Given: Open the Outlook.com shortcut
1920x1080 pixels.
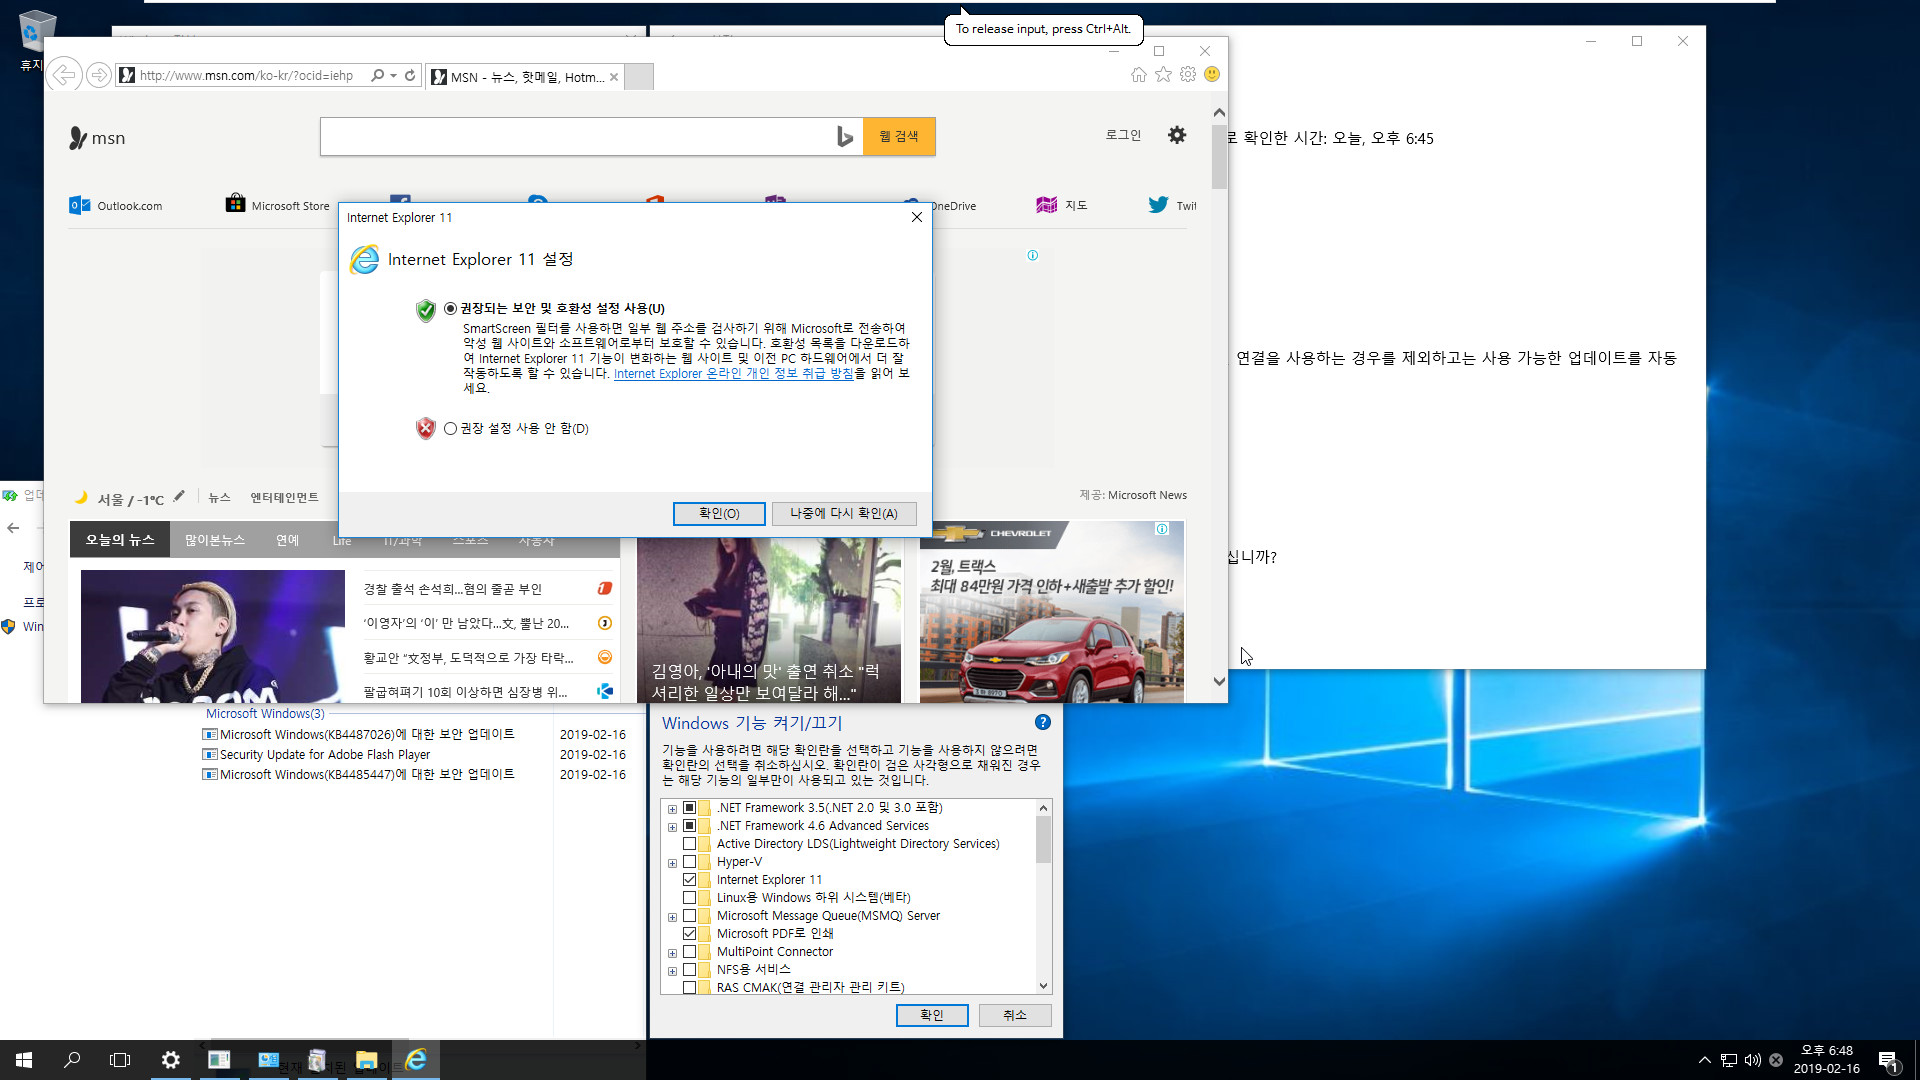Looking at the screenshot, I should coord(116,205).
